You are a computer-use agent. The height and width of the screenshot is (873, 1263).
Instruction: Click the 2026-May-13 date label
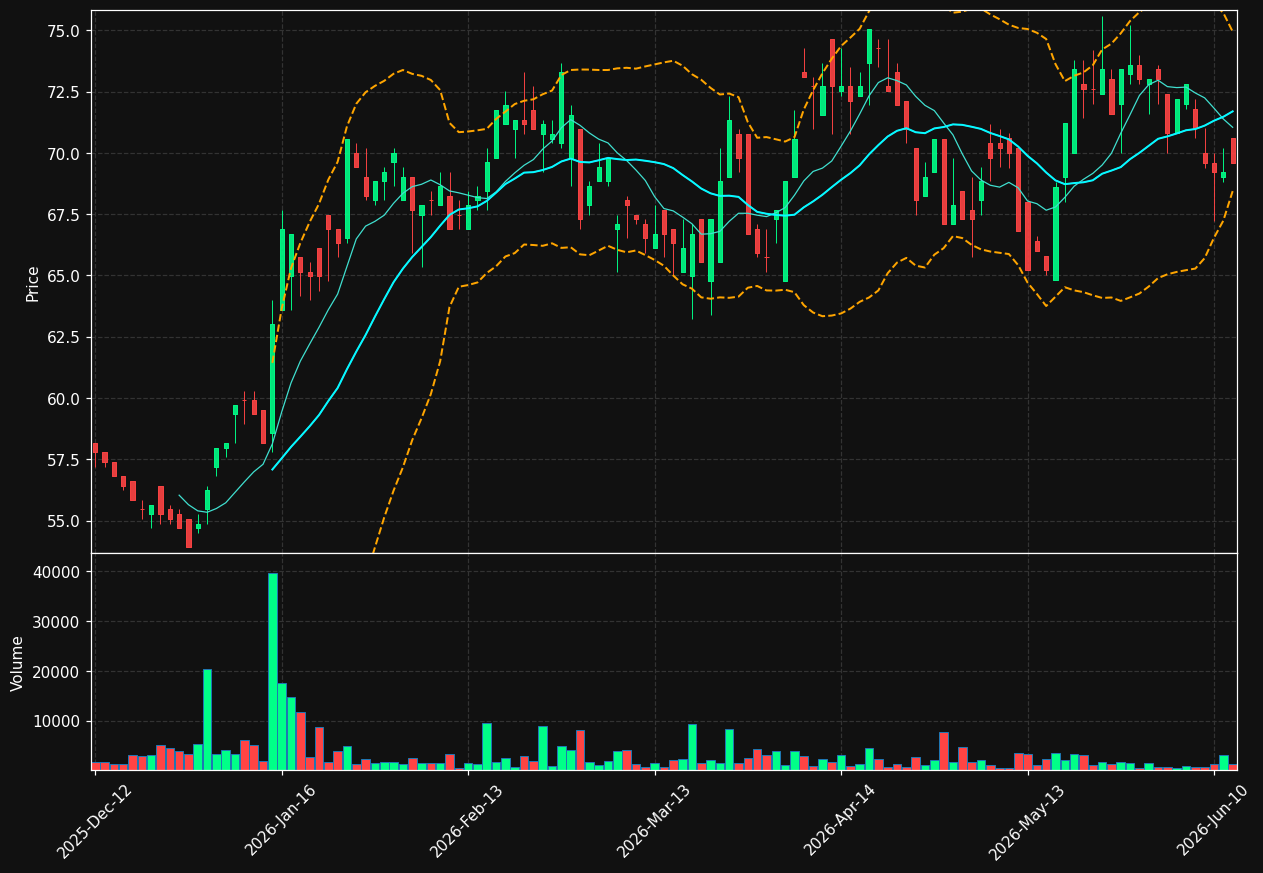pyautogui.click(x=1026, y=821)
